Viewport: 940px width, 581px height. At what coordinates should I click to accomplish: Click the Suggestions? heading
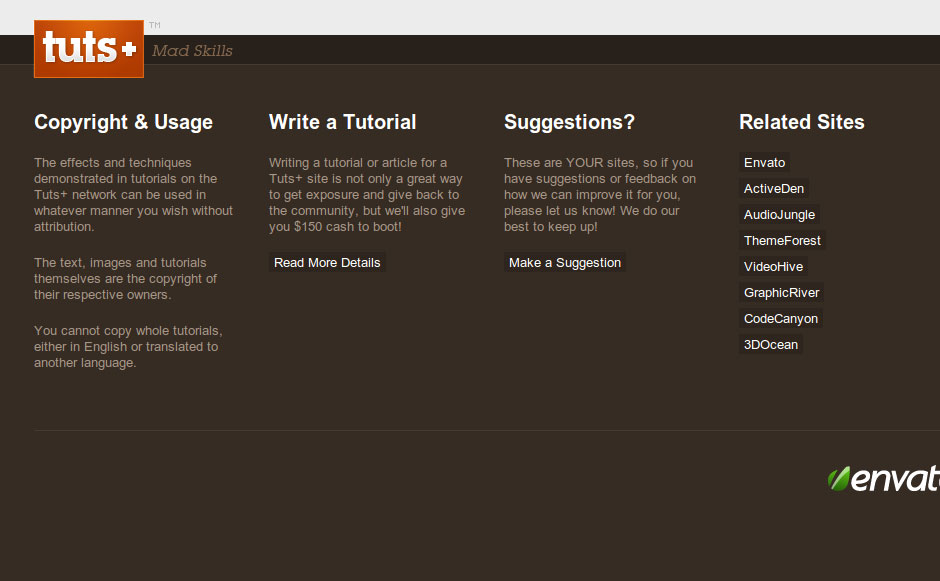coord(569,122)
